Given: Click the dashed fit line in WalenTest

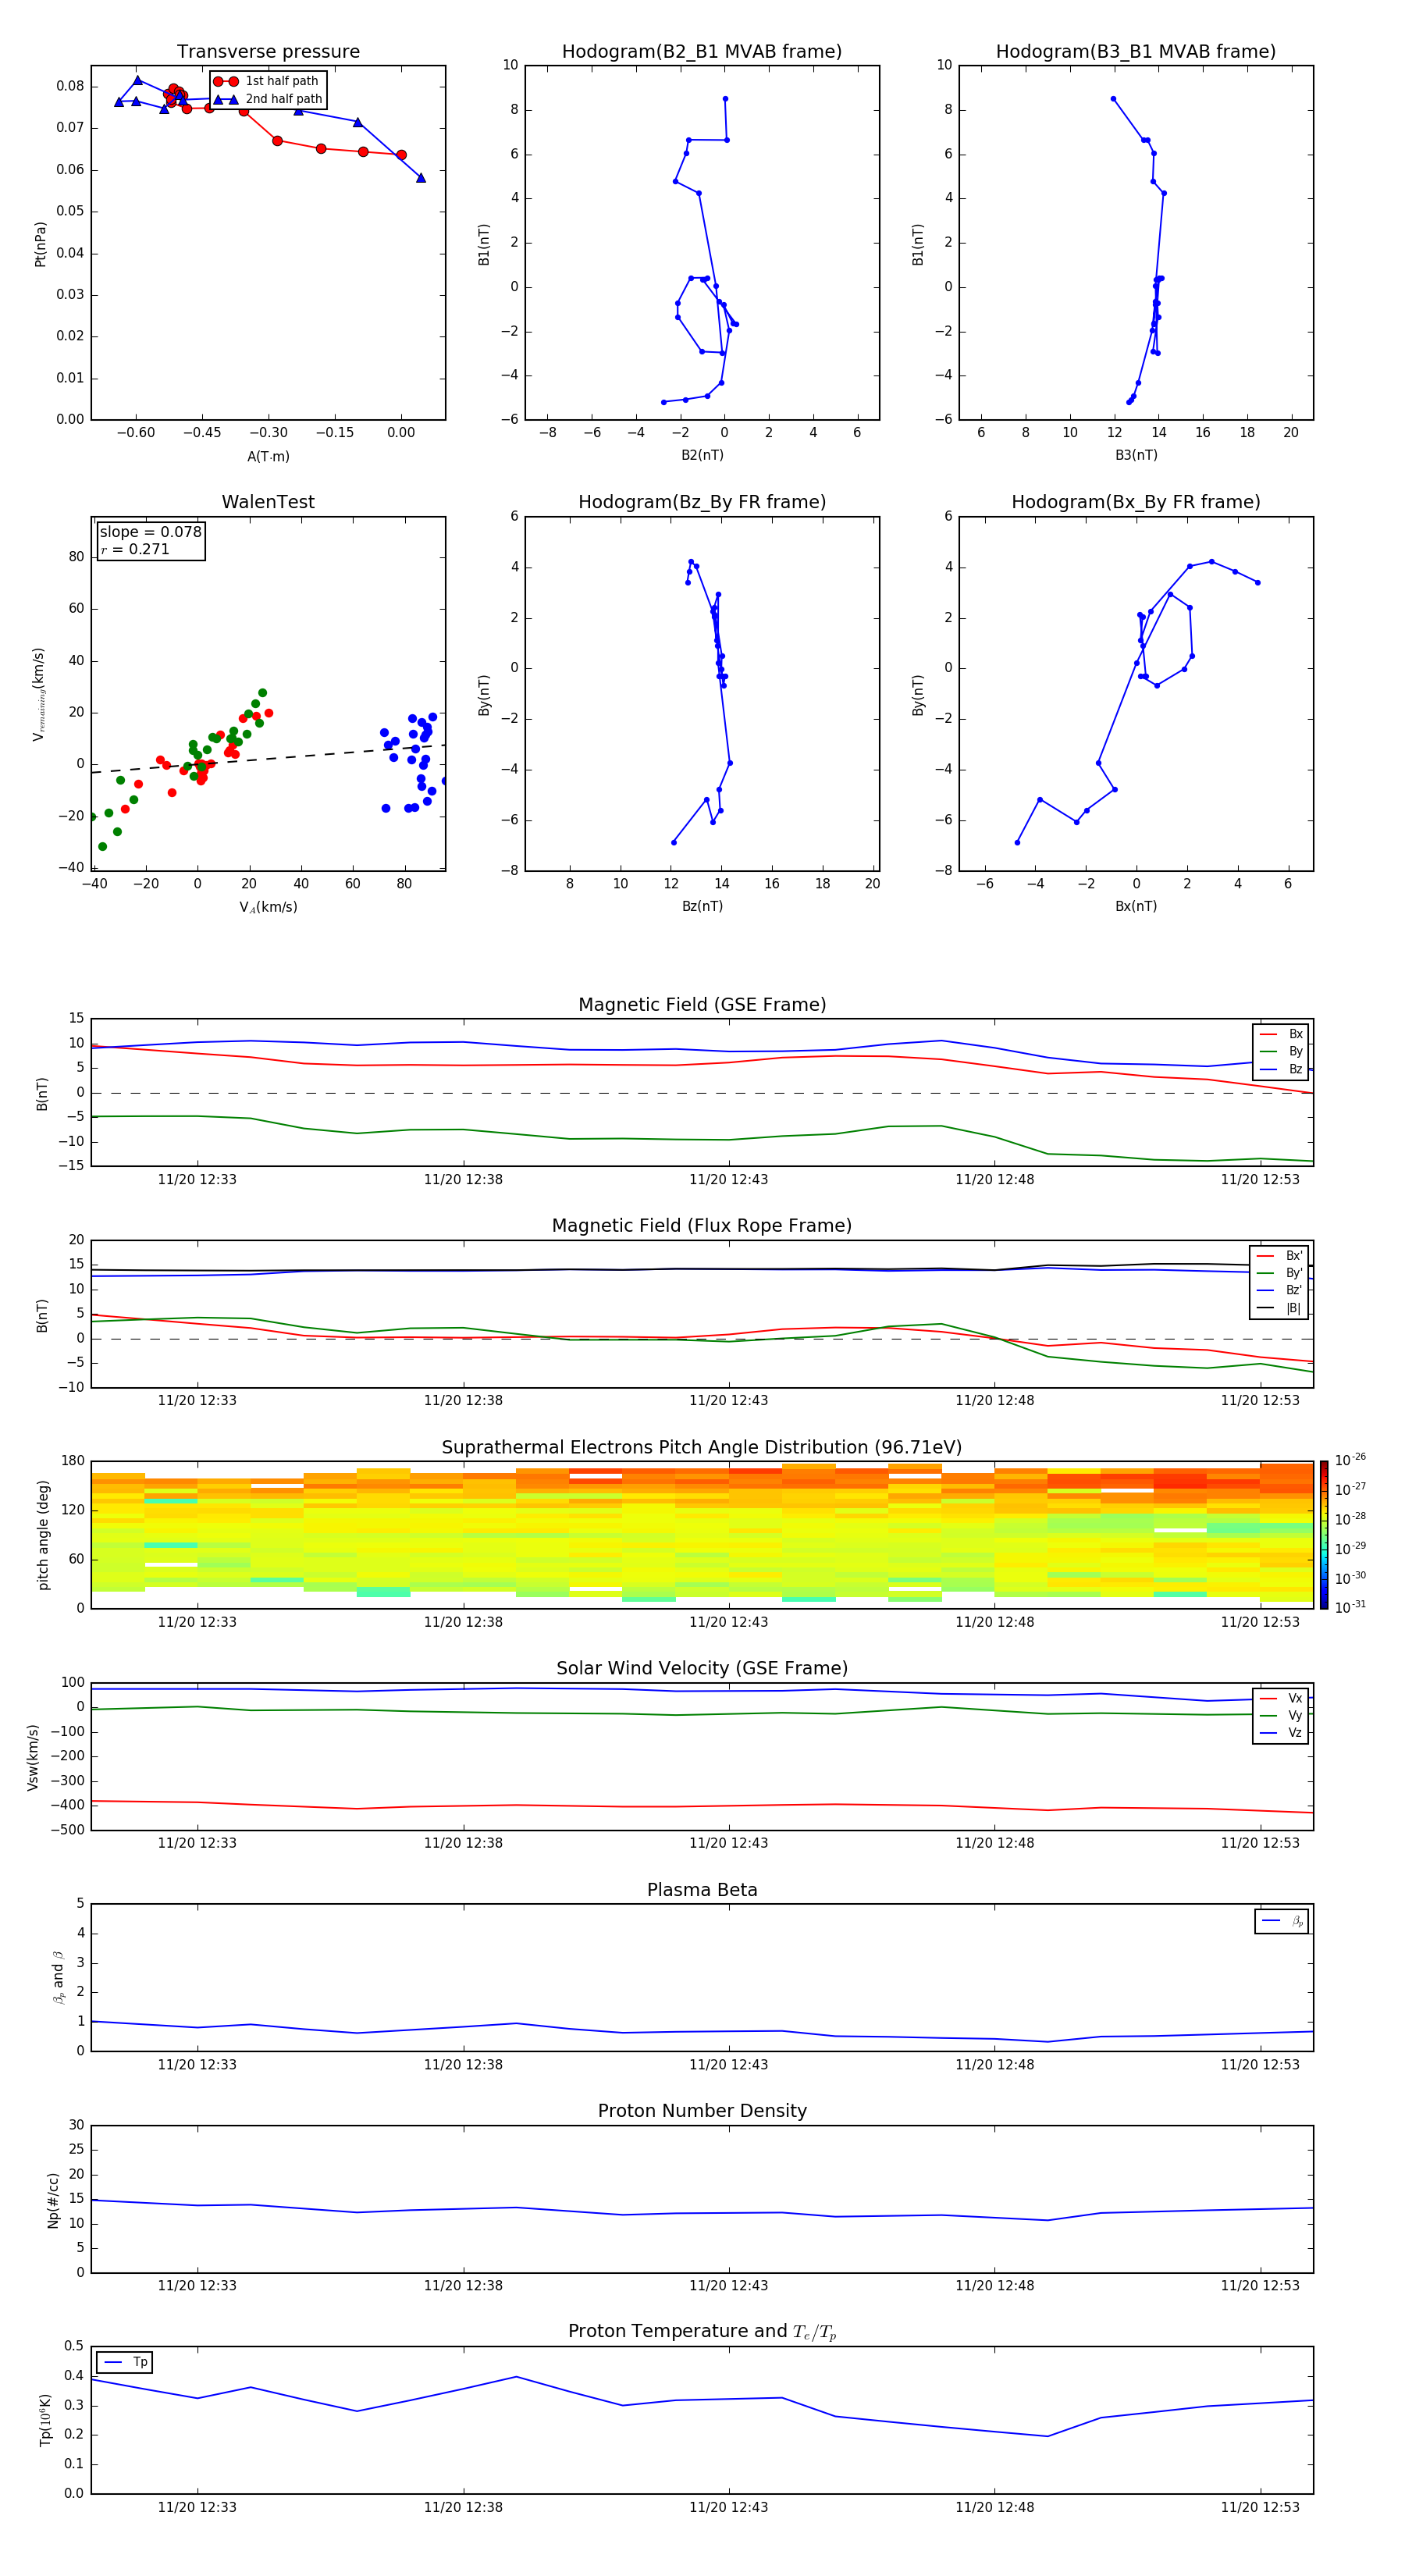Looking at the screenshot, I should click(268, 759).
